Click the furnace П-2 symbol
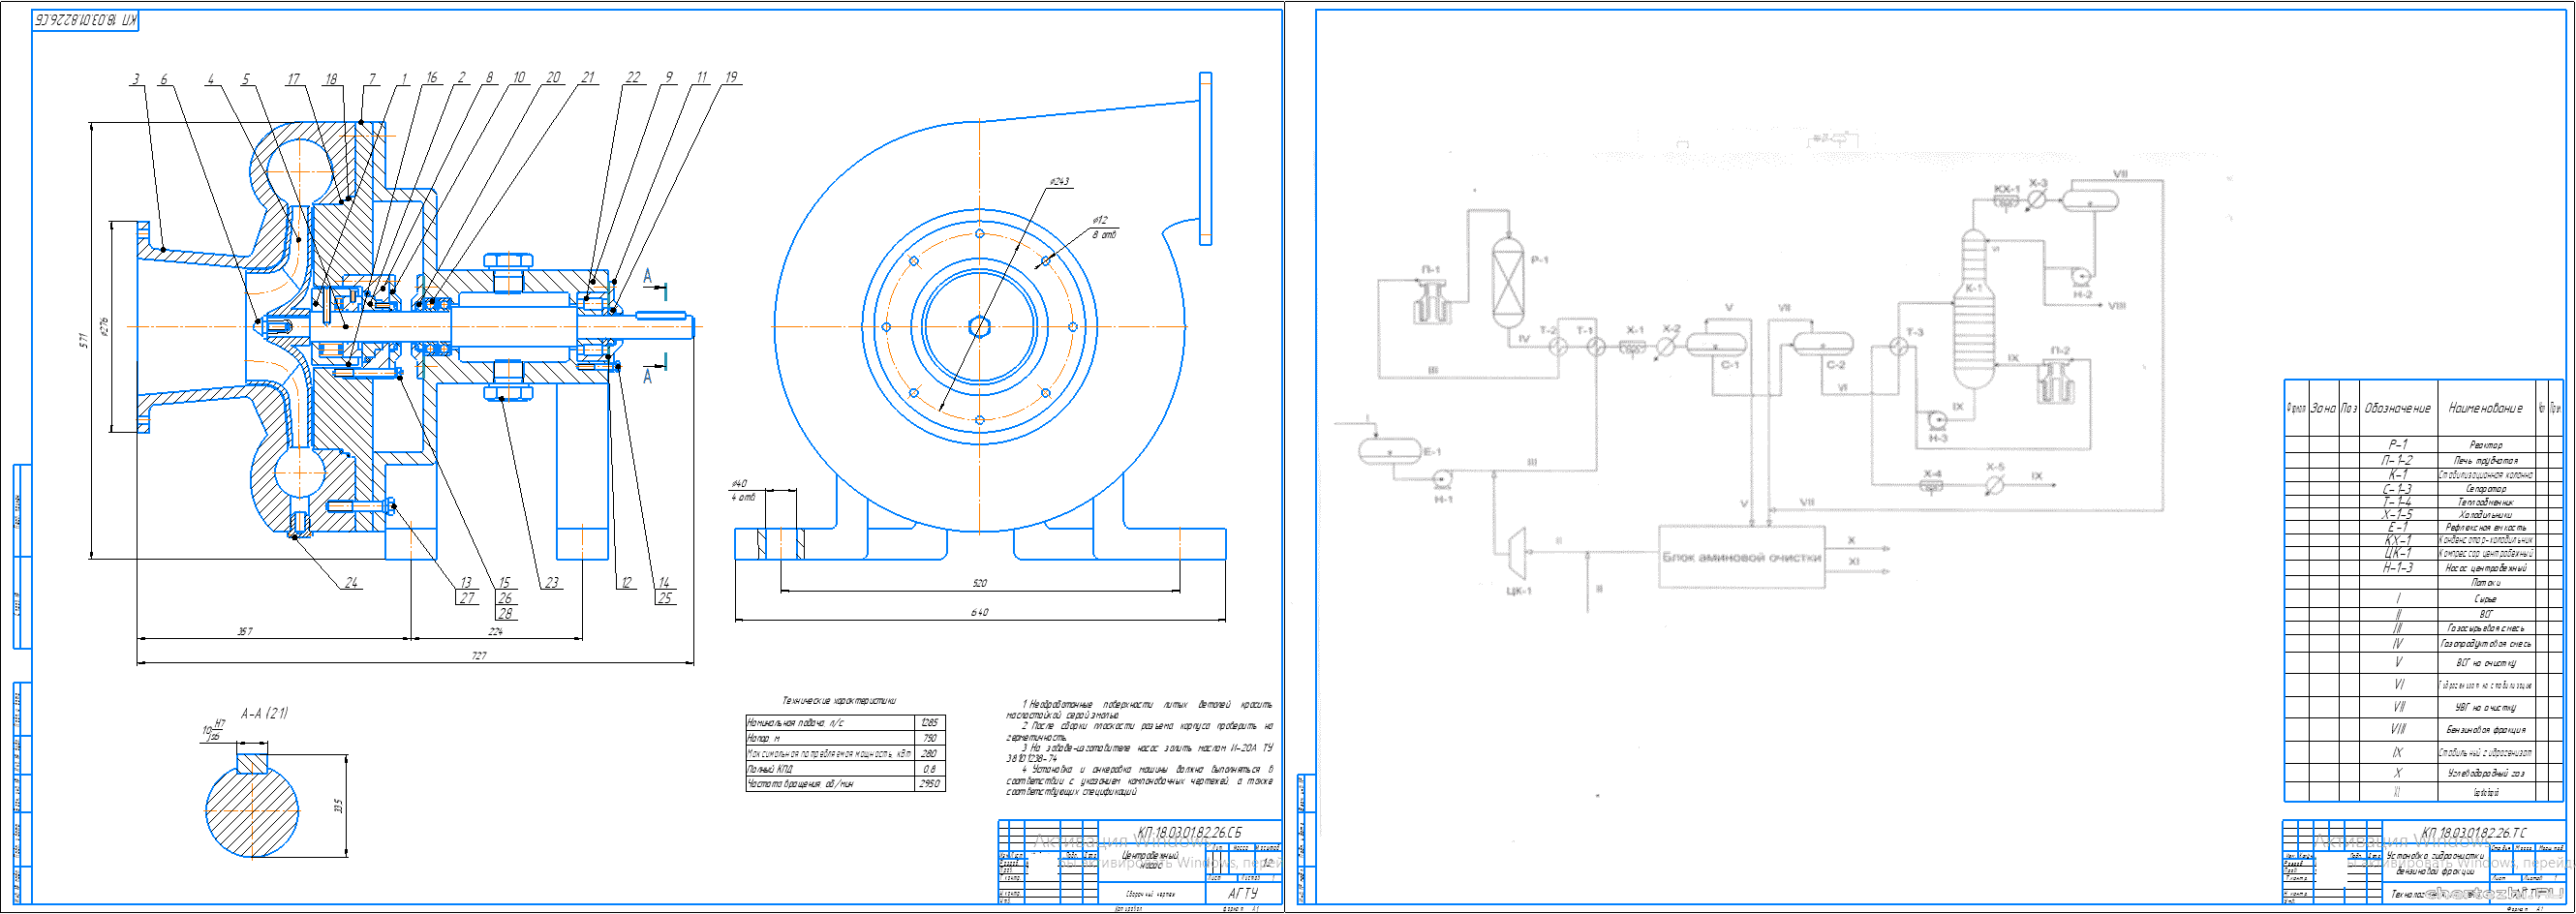The image size is (2576, 914). pyautogui.click(x=2055, y=381)
